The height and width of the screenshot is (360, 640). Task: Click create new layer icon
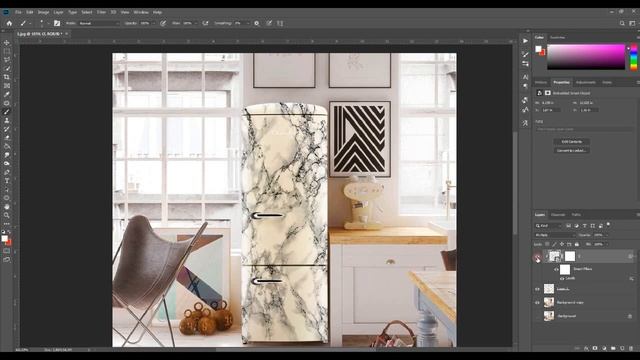622,349
